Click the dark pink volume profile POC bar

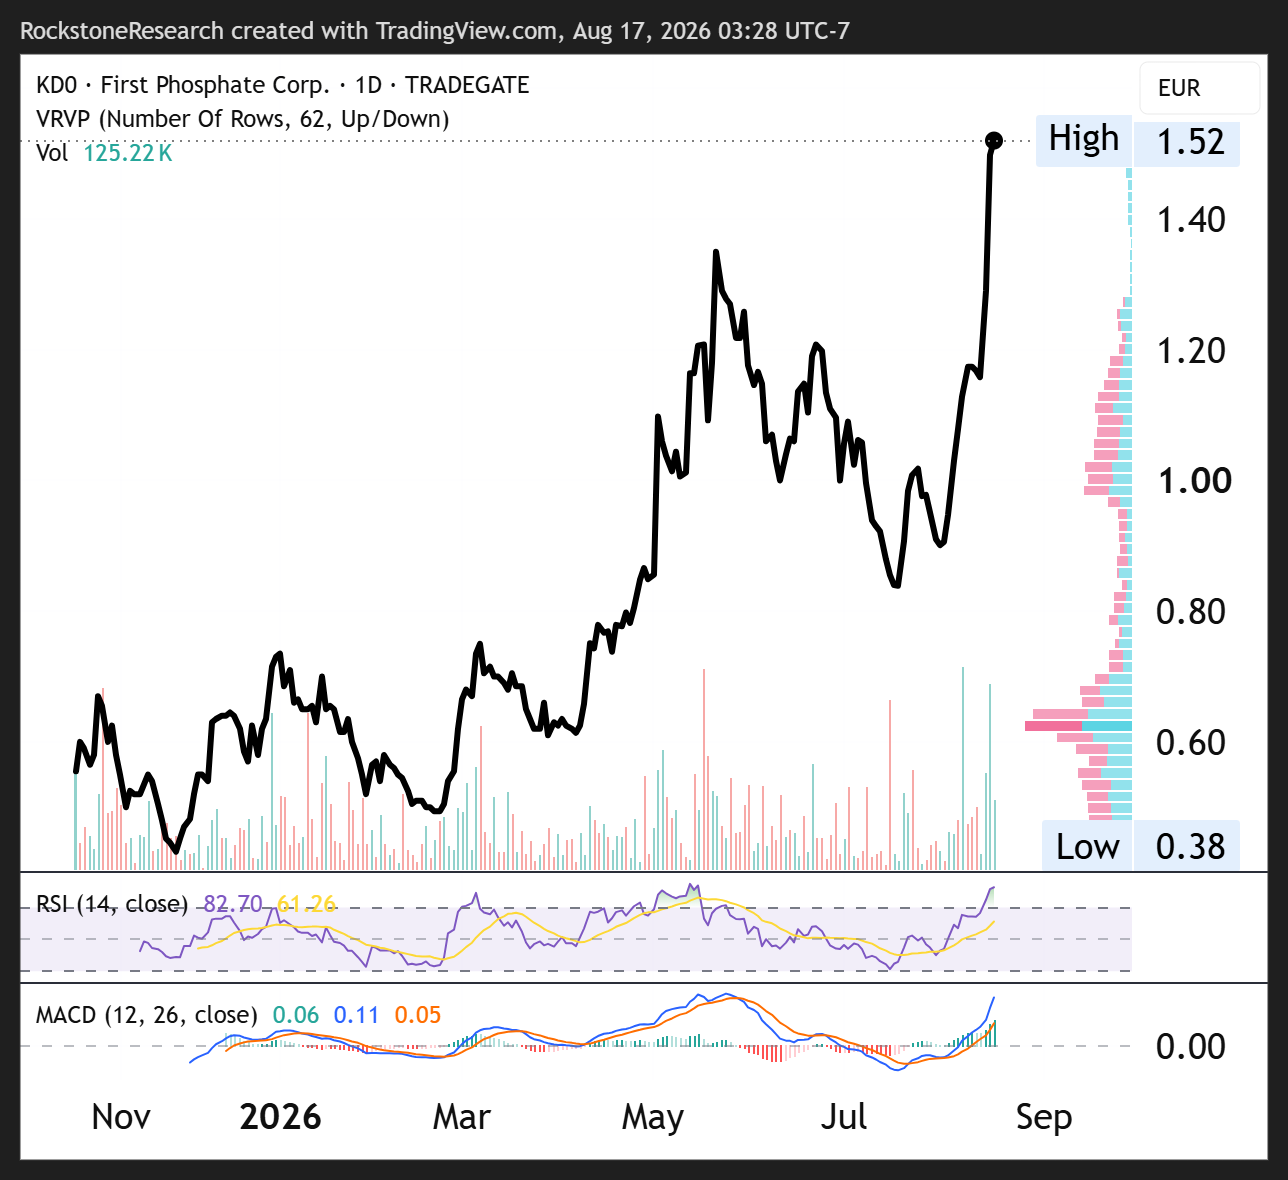click(x=1054, y=726)
